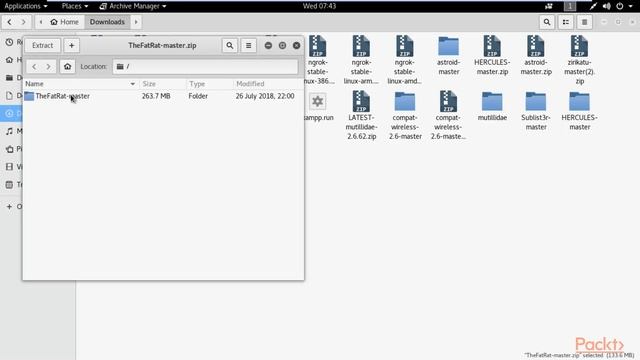Open search in the Files window
The image size is (640, 360).
547,22
